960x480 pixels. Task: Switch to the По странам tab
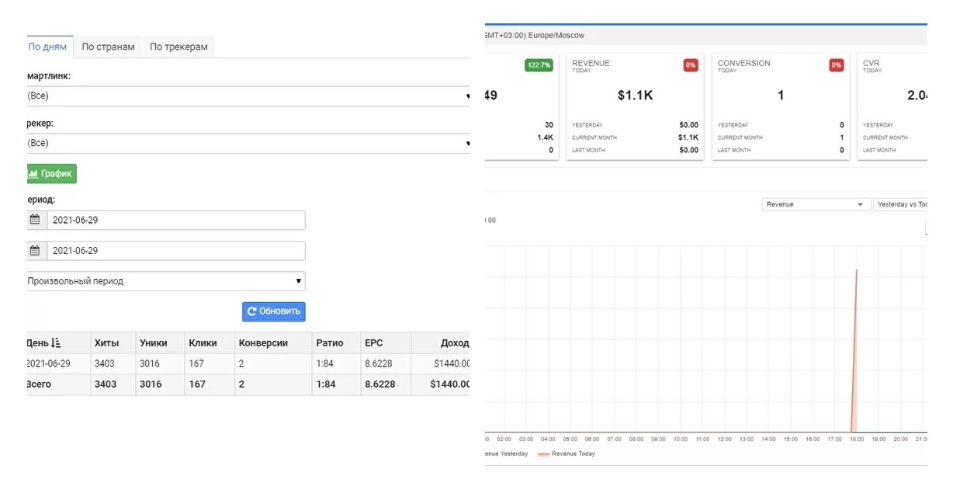108,46
